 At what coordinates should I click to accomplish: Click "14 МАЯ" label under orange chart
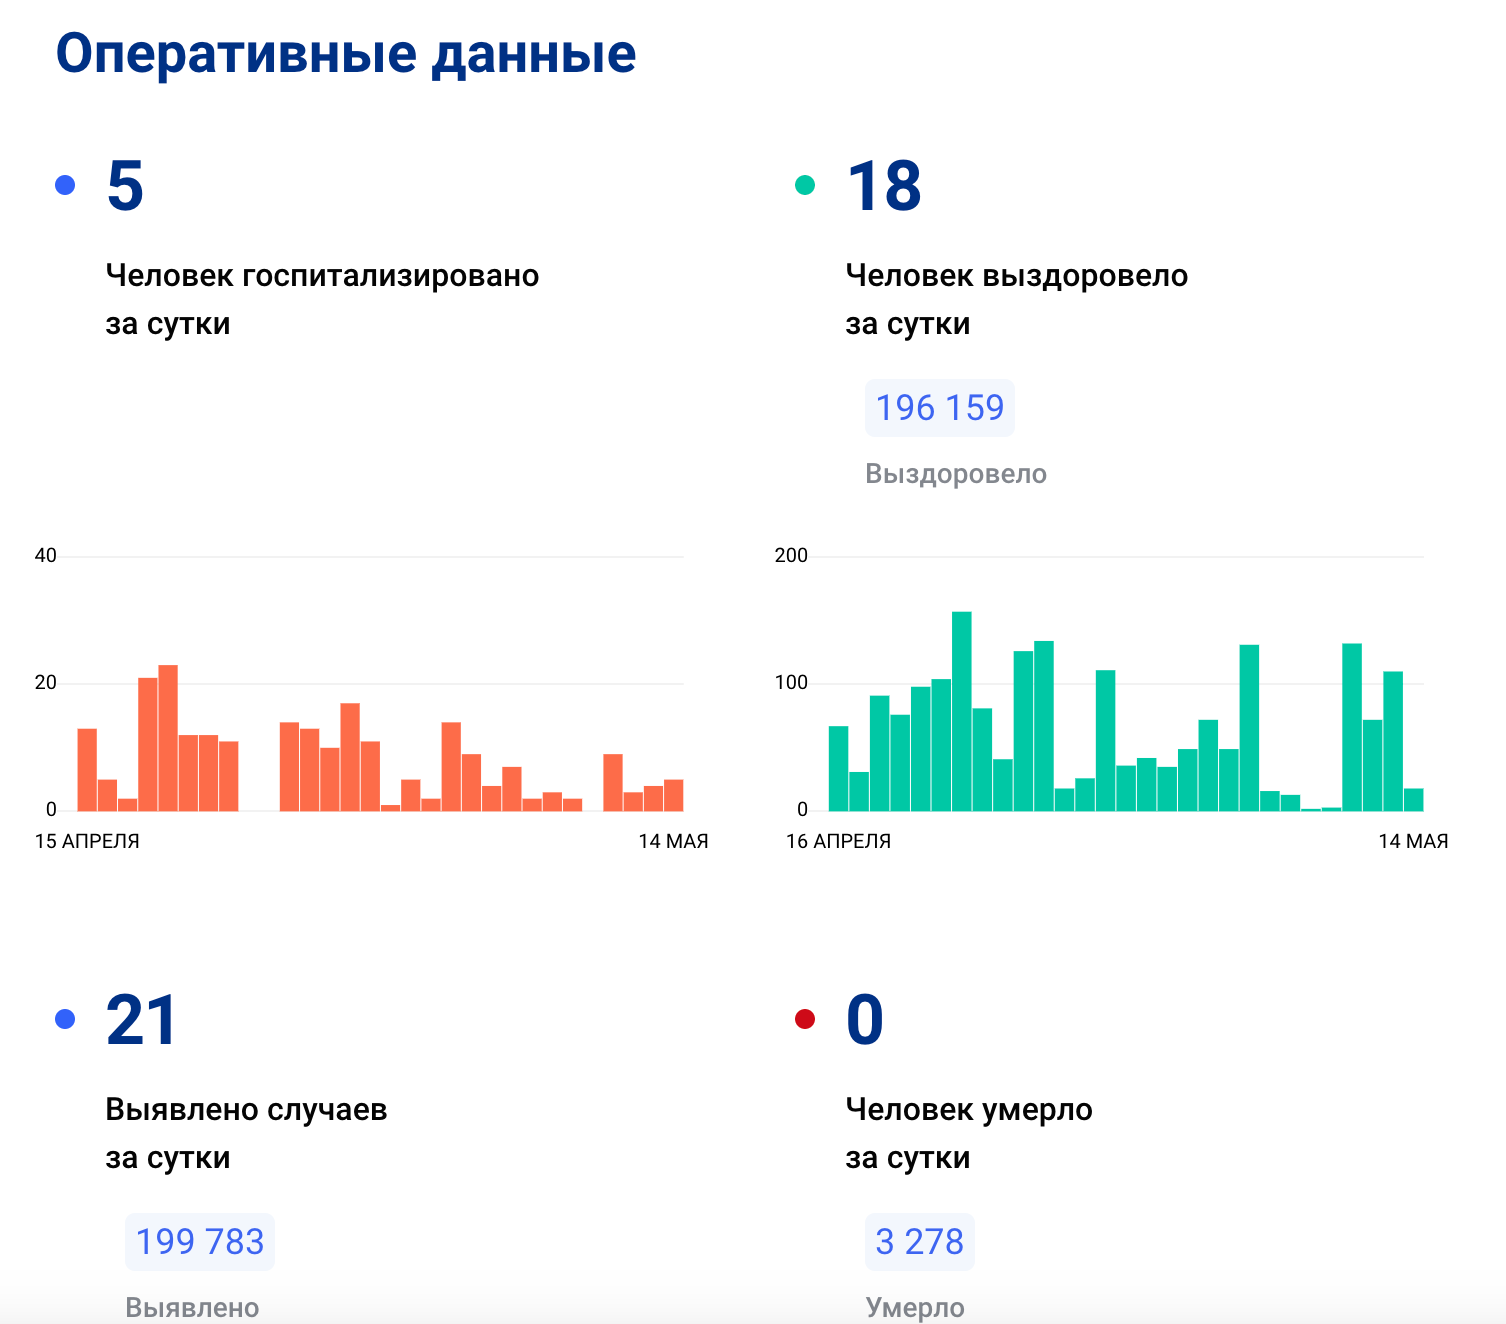674,842
